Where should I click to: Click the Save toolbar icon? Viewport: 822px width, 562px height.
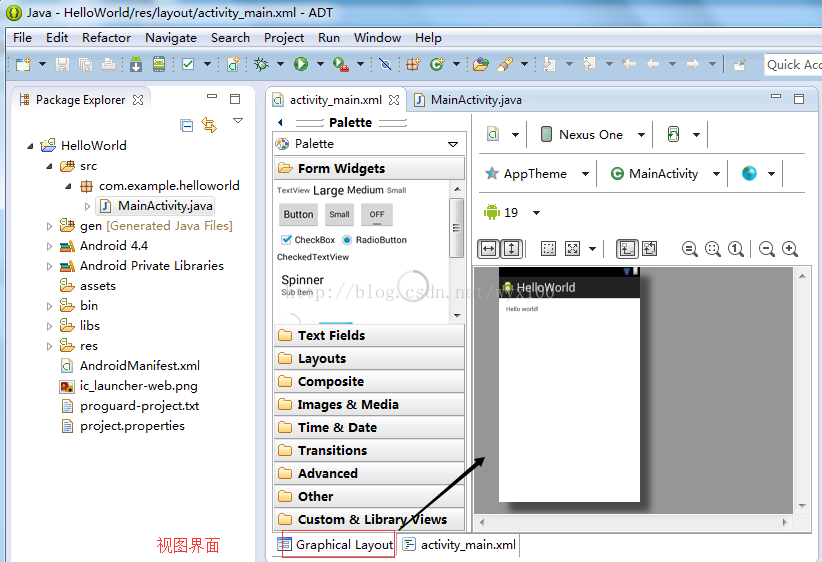point(62,64)
